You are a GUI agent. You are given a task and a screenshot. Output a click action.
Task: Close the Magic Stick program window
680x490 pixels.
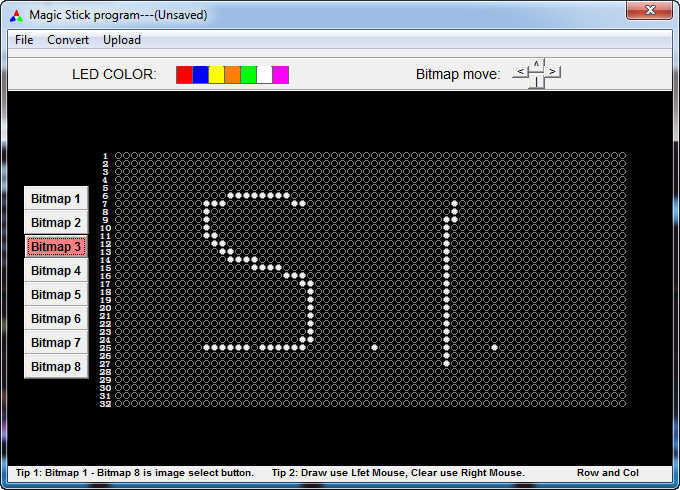click(x=649, y=10)
